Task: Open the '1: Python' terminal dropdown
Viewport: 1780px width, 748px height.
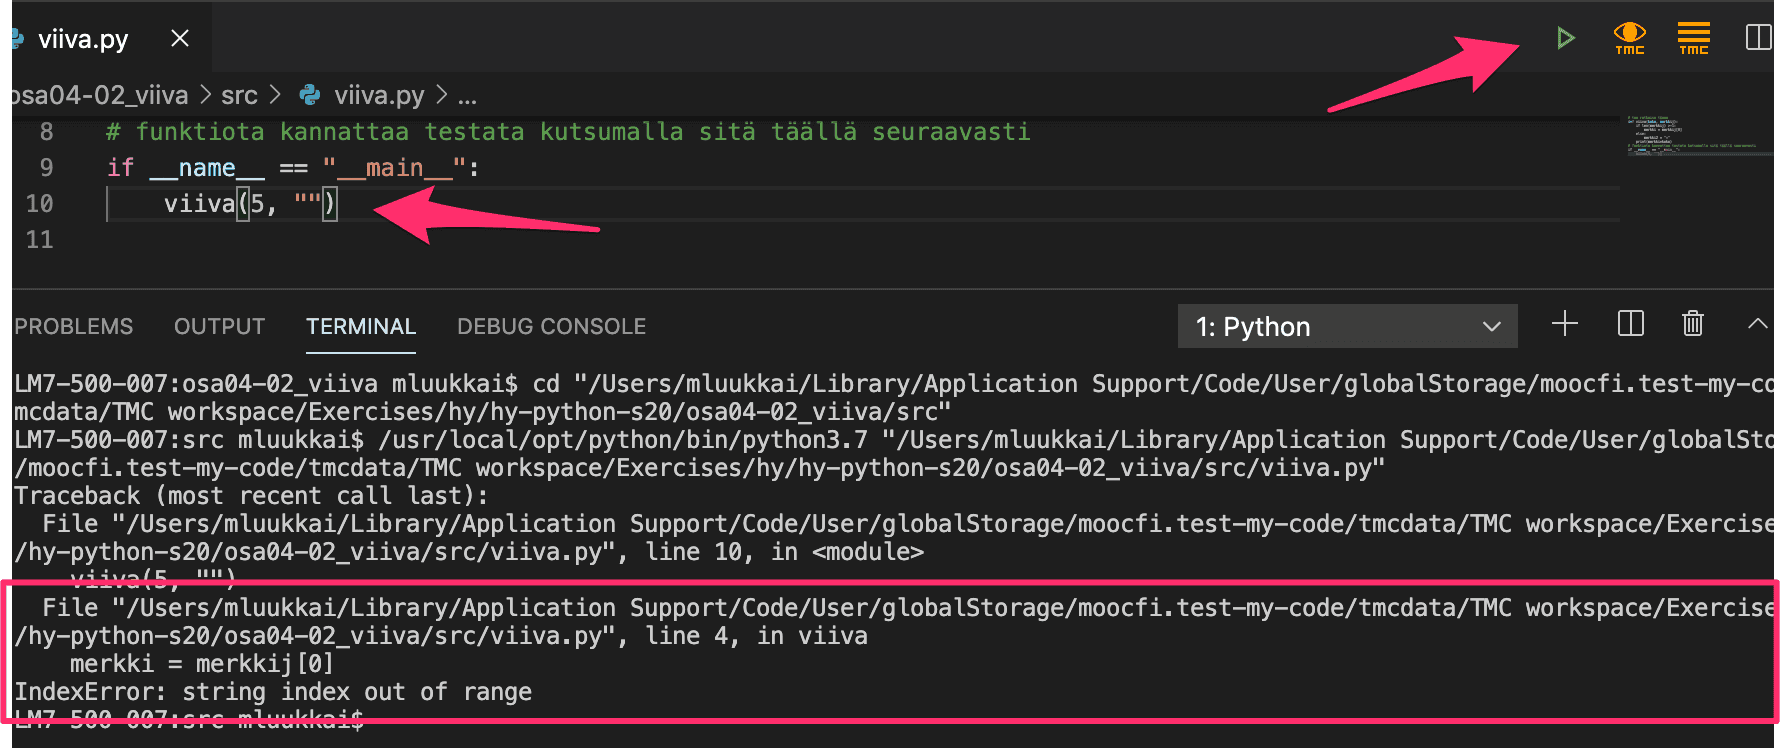Action: 1347,327
